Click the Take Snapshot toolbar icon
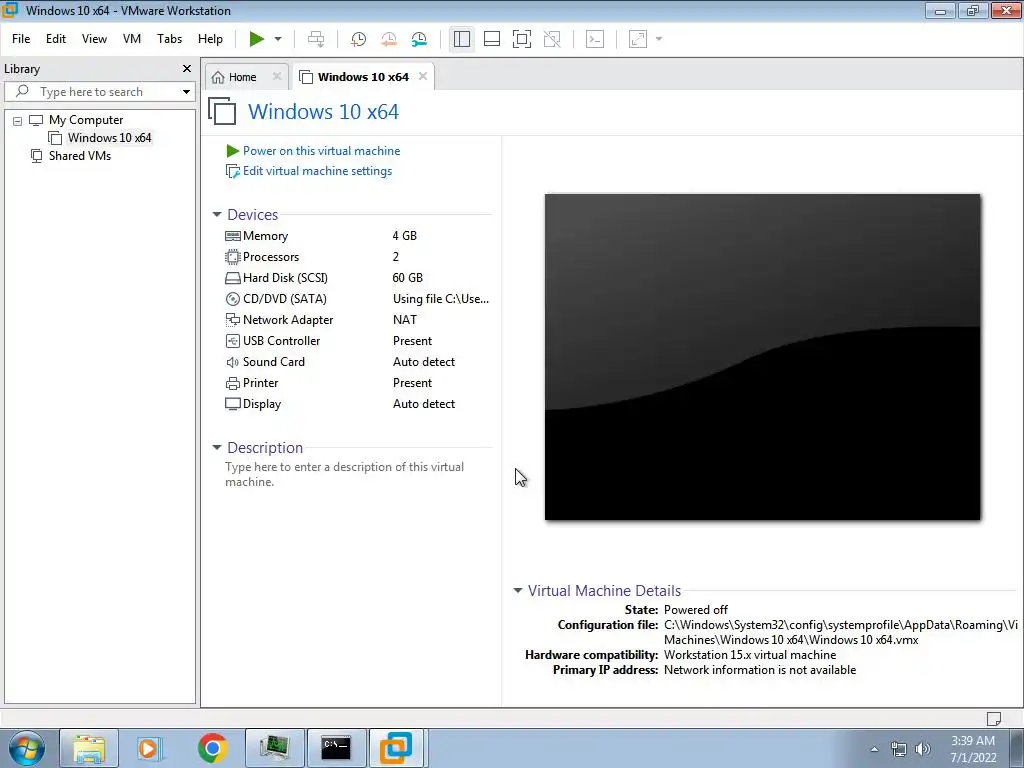 (358, 39)
